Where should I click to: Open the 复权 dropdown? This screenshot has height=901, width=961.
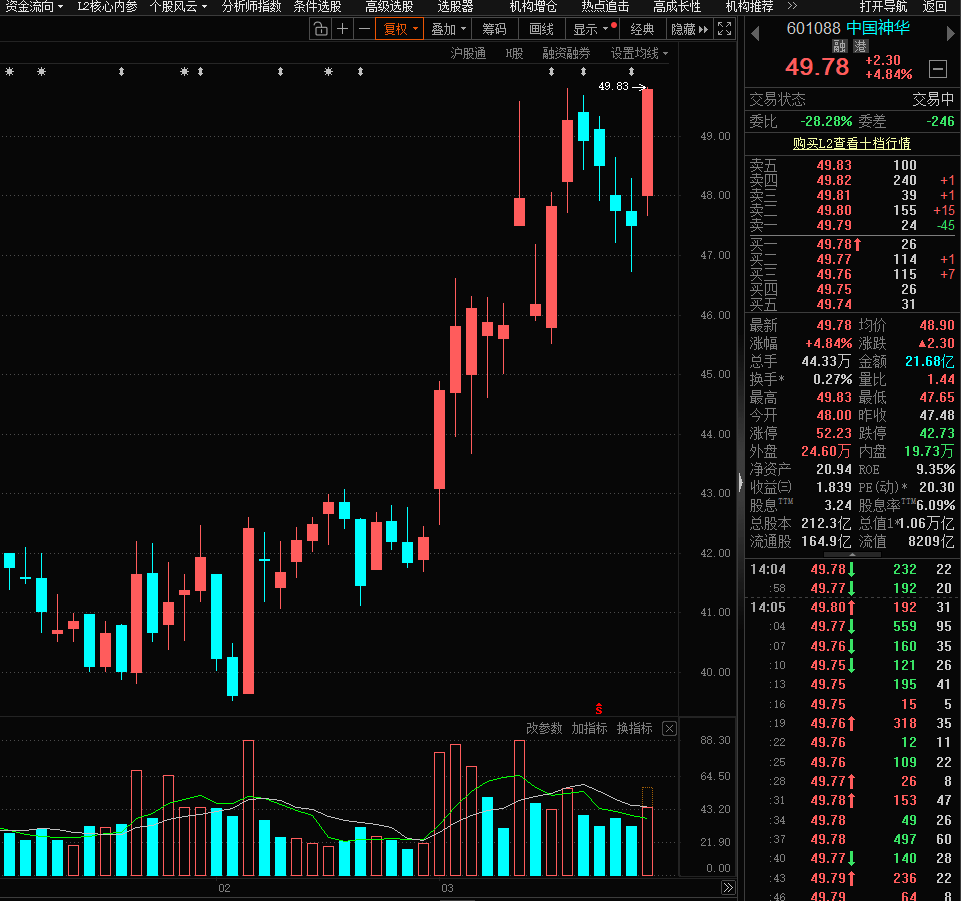click(401, 29)
